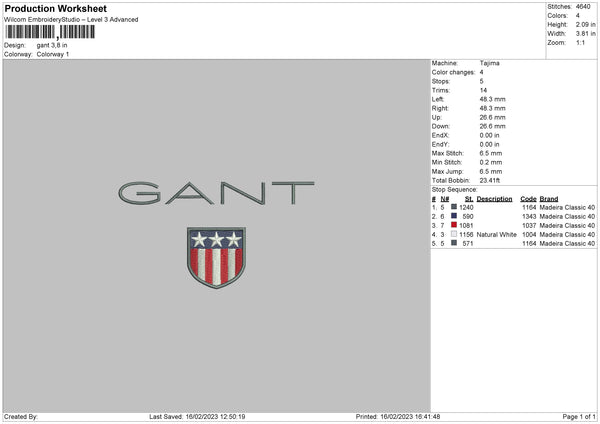Image resolution: width=600 pixels, height=424 pixels.
Task: Click thread code 1037
Action: (x=529, y=225)
